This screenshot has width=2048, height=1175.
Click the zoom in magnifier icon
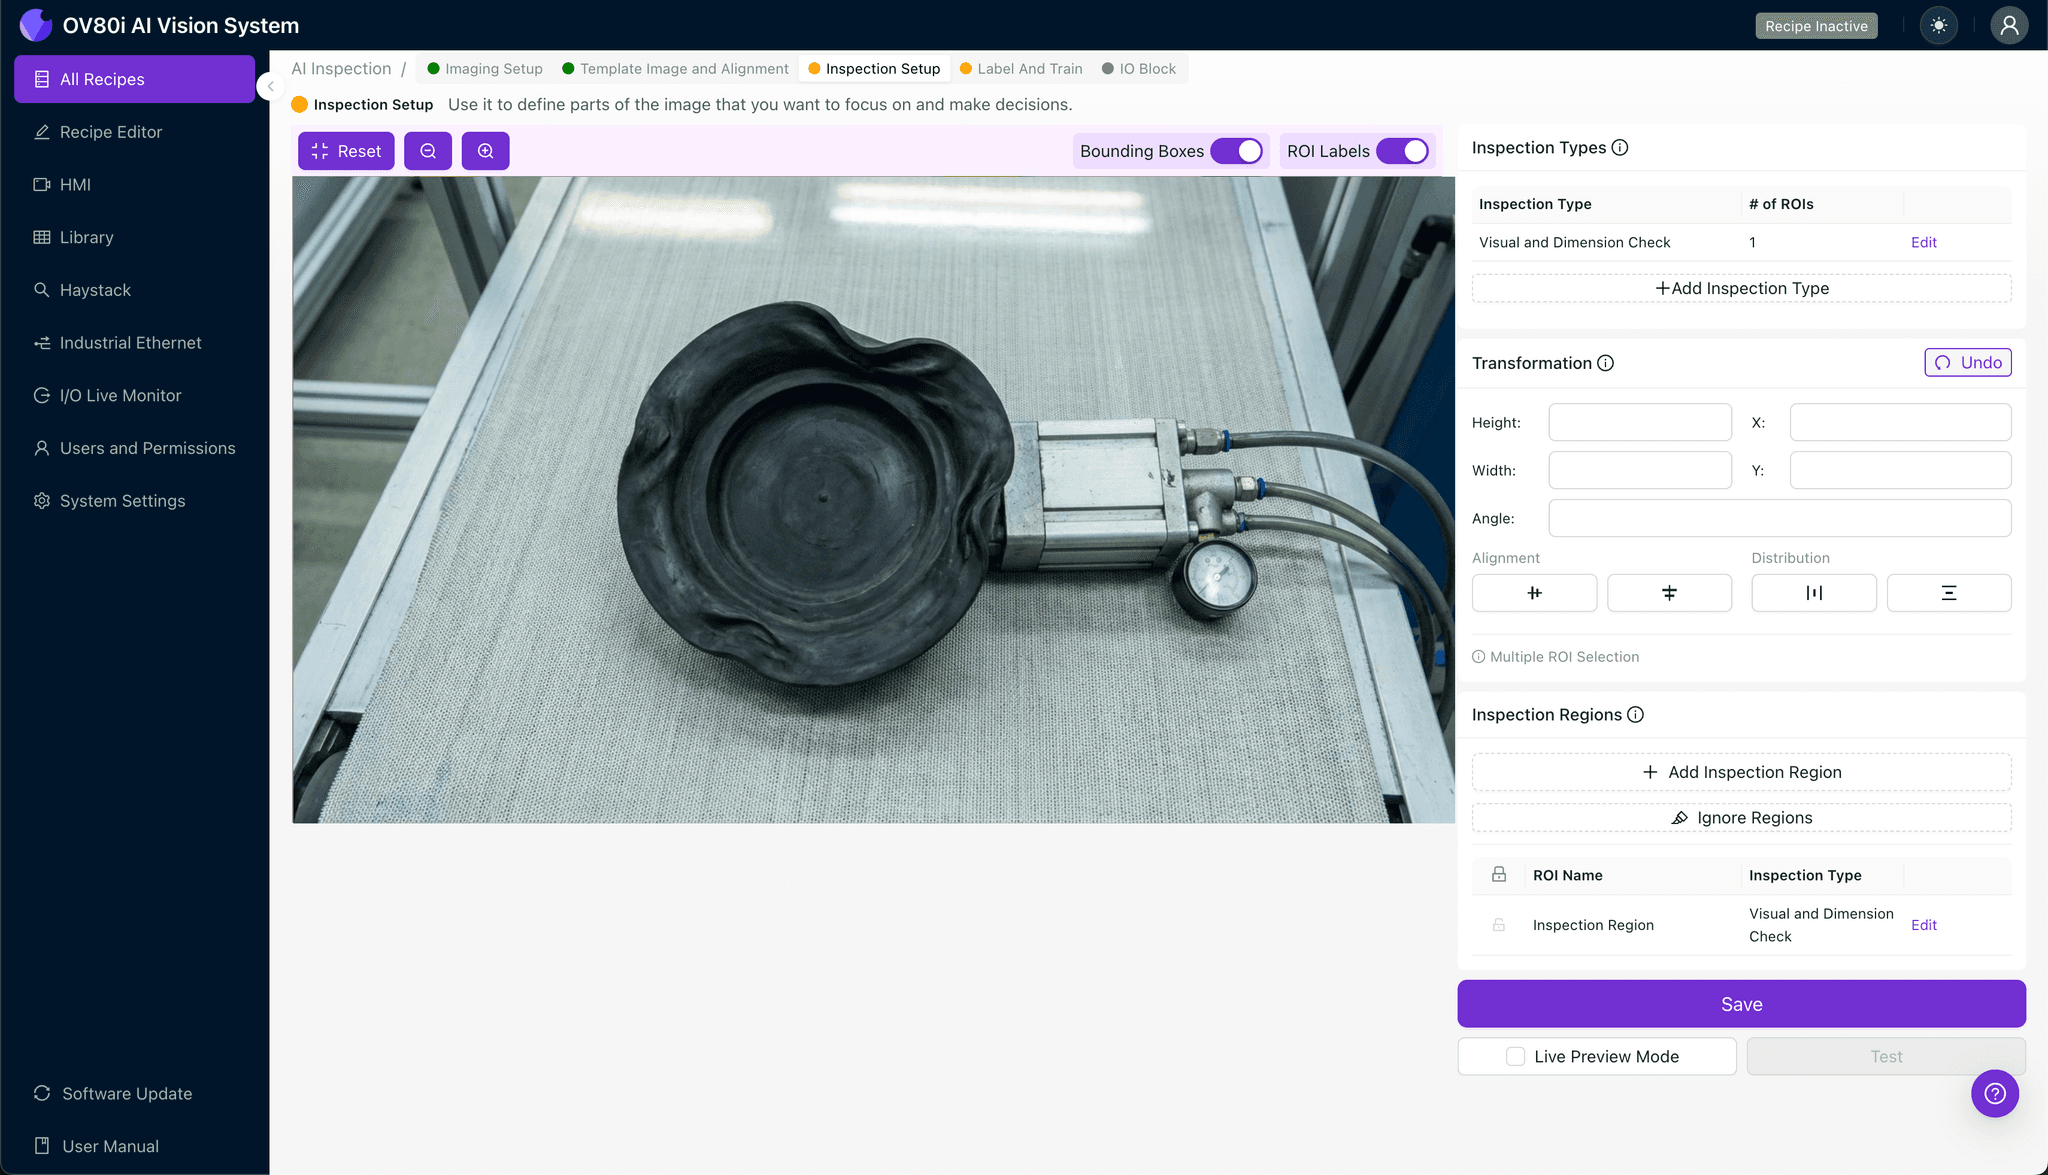tap(485, 151)
